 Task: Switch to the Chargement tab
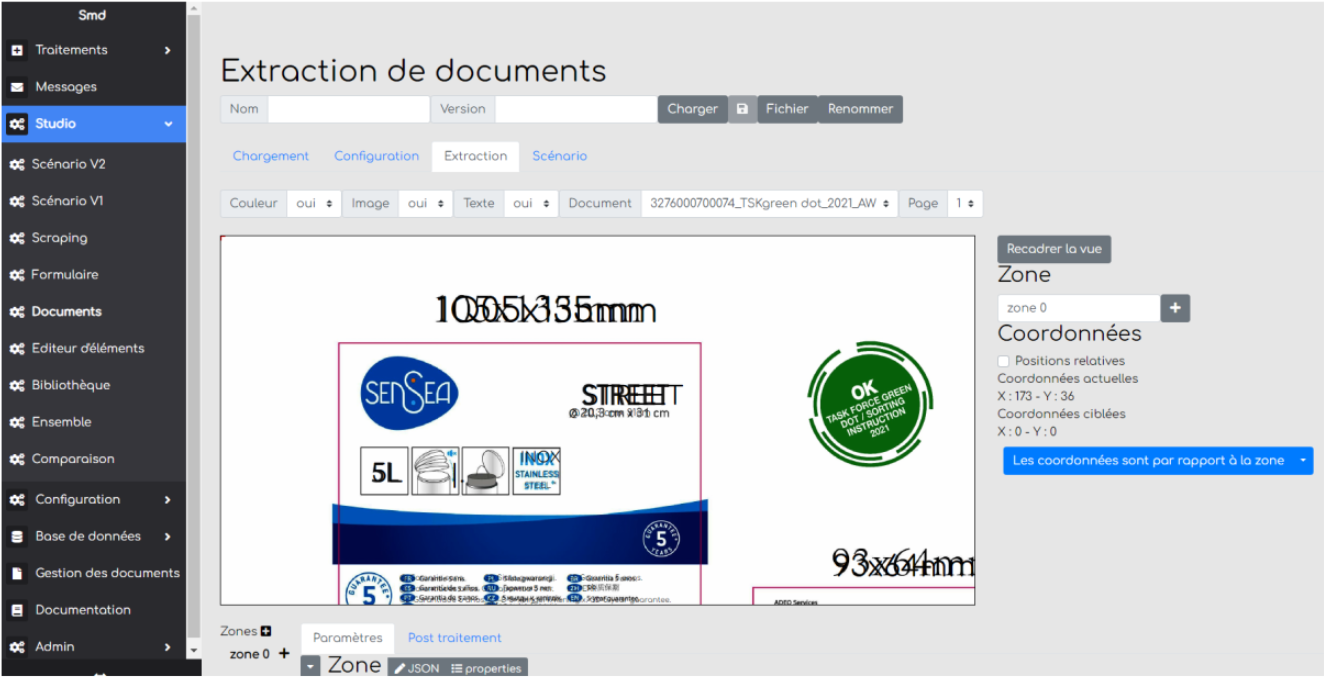click(x=271, y=156)
